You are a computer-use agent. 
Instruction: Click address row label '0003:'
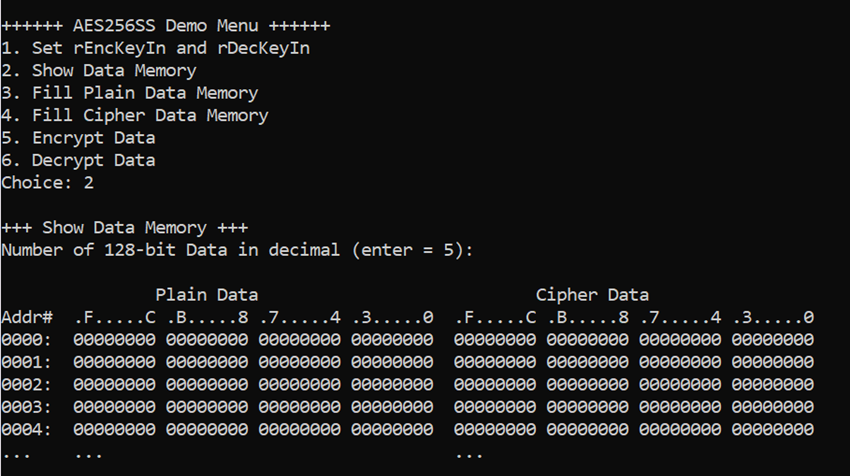coord(26,407)
